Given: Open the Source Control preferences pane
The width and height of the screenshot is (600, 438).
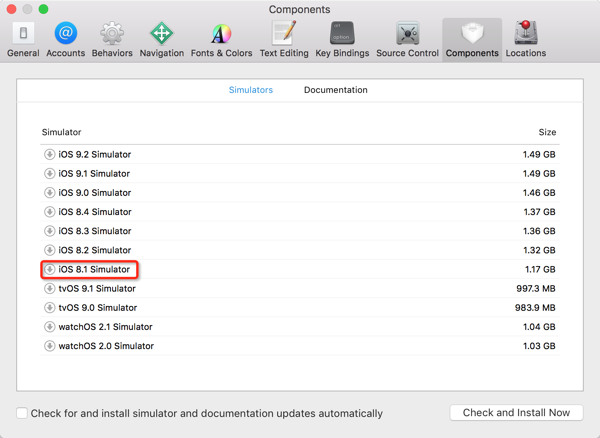Looking at the screenshot, I should [x=407, y=39].
